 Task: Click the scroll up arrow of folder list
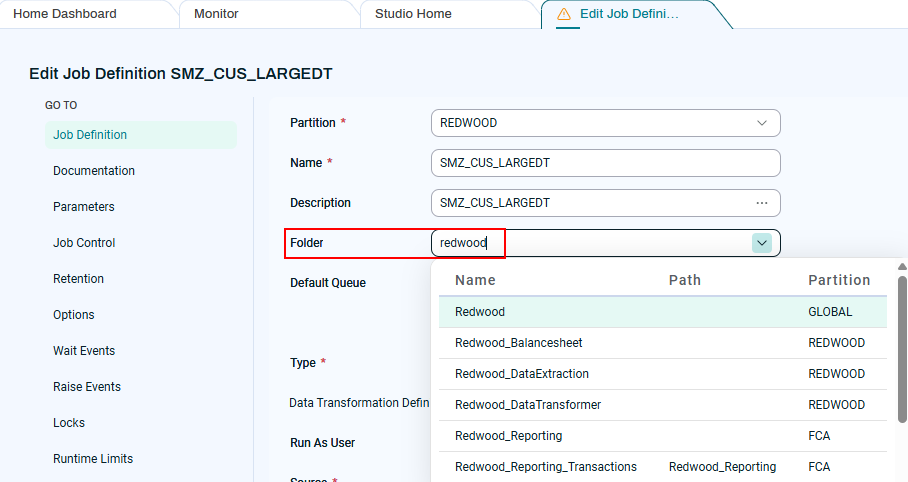click(x=902, y=266)
